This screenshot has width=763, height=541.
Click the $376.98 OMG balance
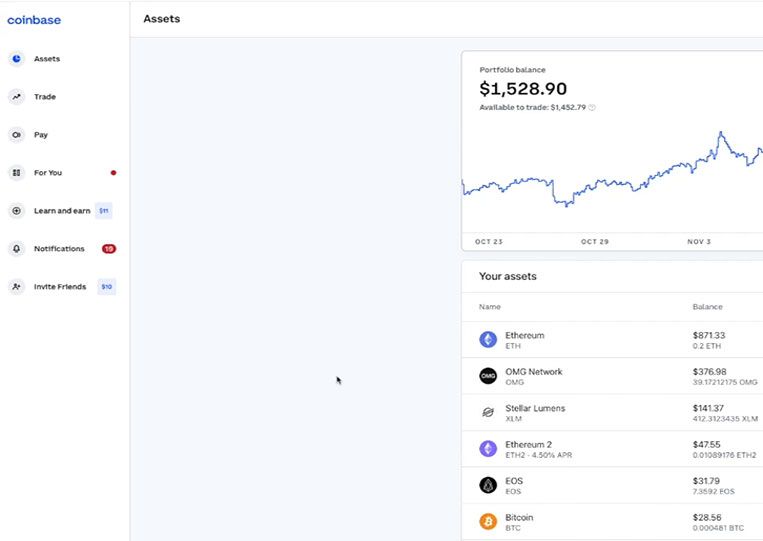point(709,372)
